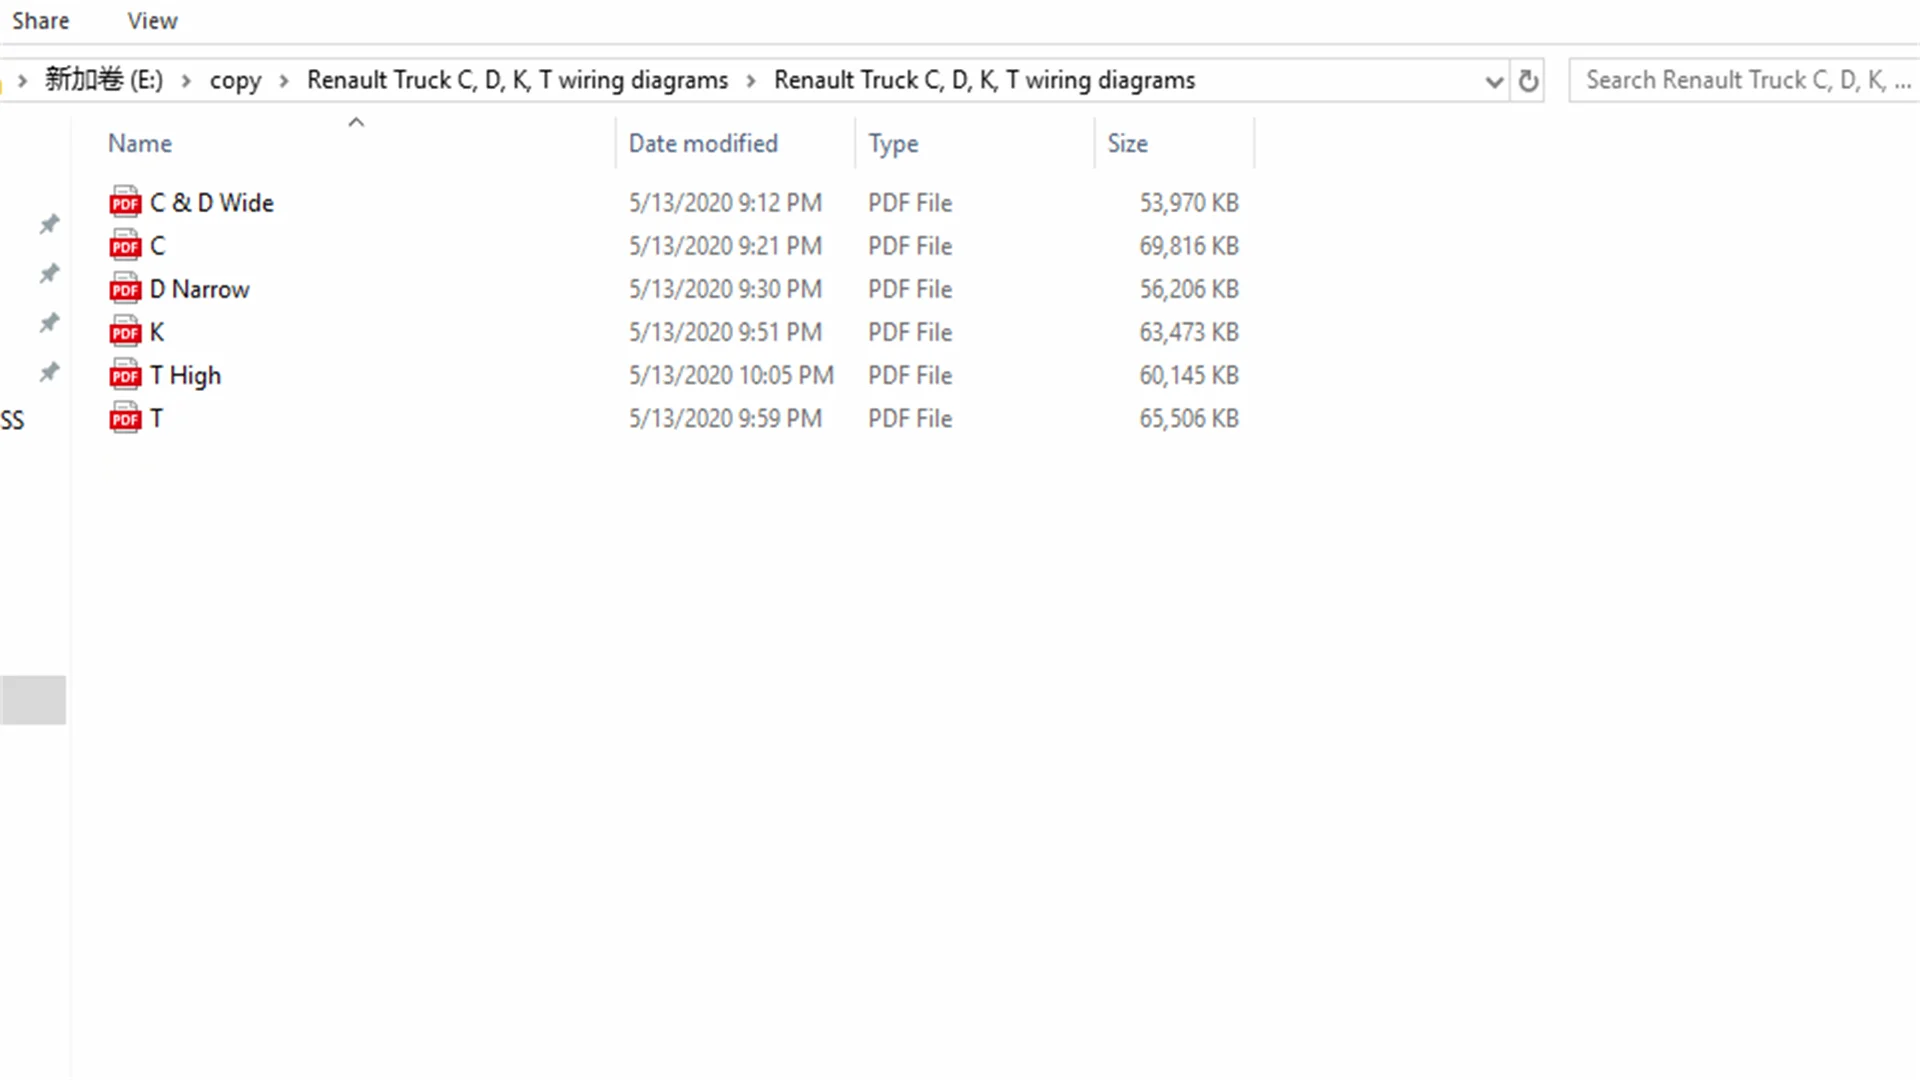
Task: Click size value 53,970 KB
Action: pyautogui.click(x=1189, y=202)
